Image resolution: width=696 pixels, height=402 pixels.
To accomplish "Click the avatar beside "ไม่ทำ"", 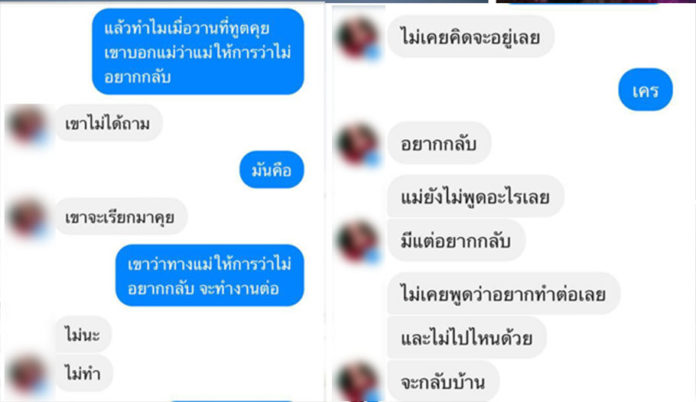I will tap(28, 374).
